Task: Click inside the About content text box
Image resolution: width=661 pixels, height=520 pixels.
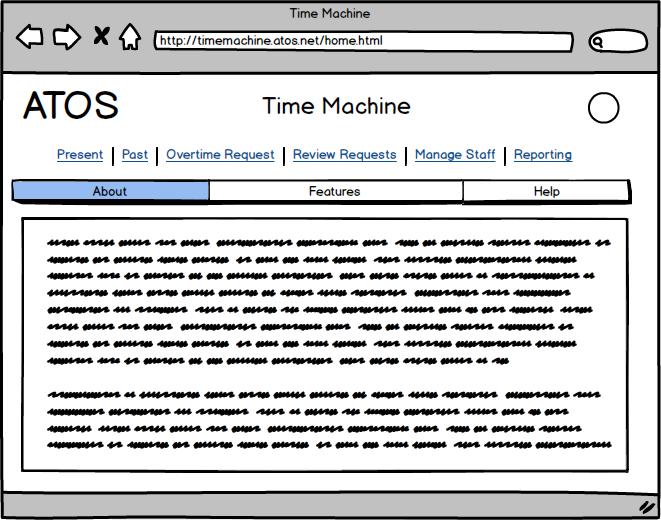Action: (x=325, y=344)
